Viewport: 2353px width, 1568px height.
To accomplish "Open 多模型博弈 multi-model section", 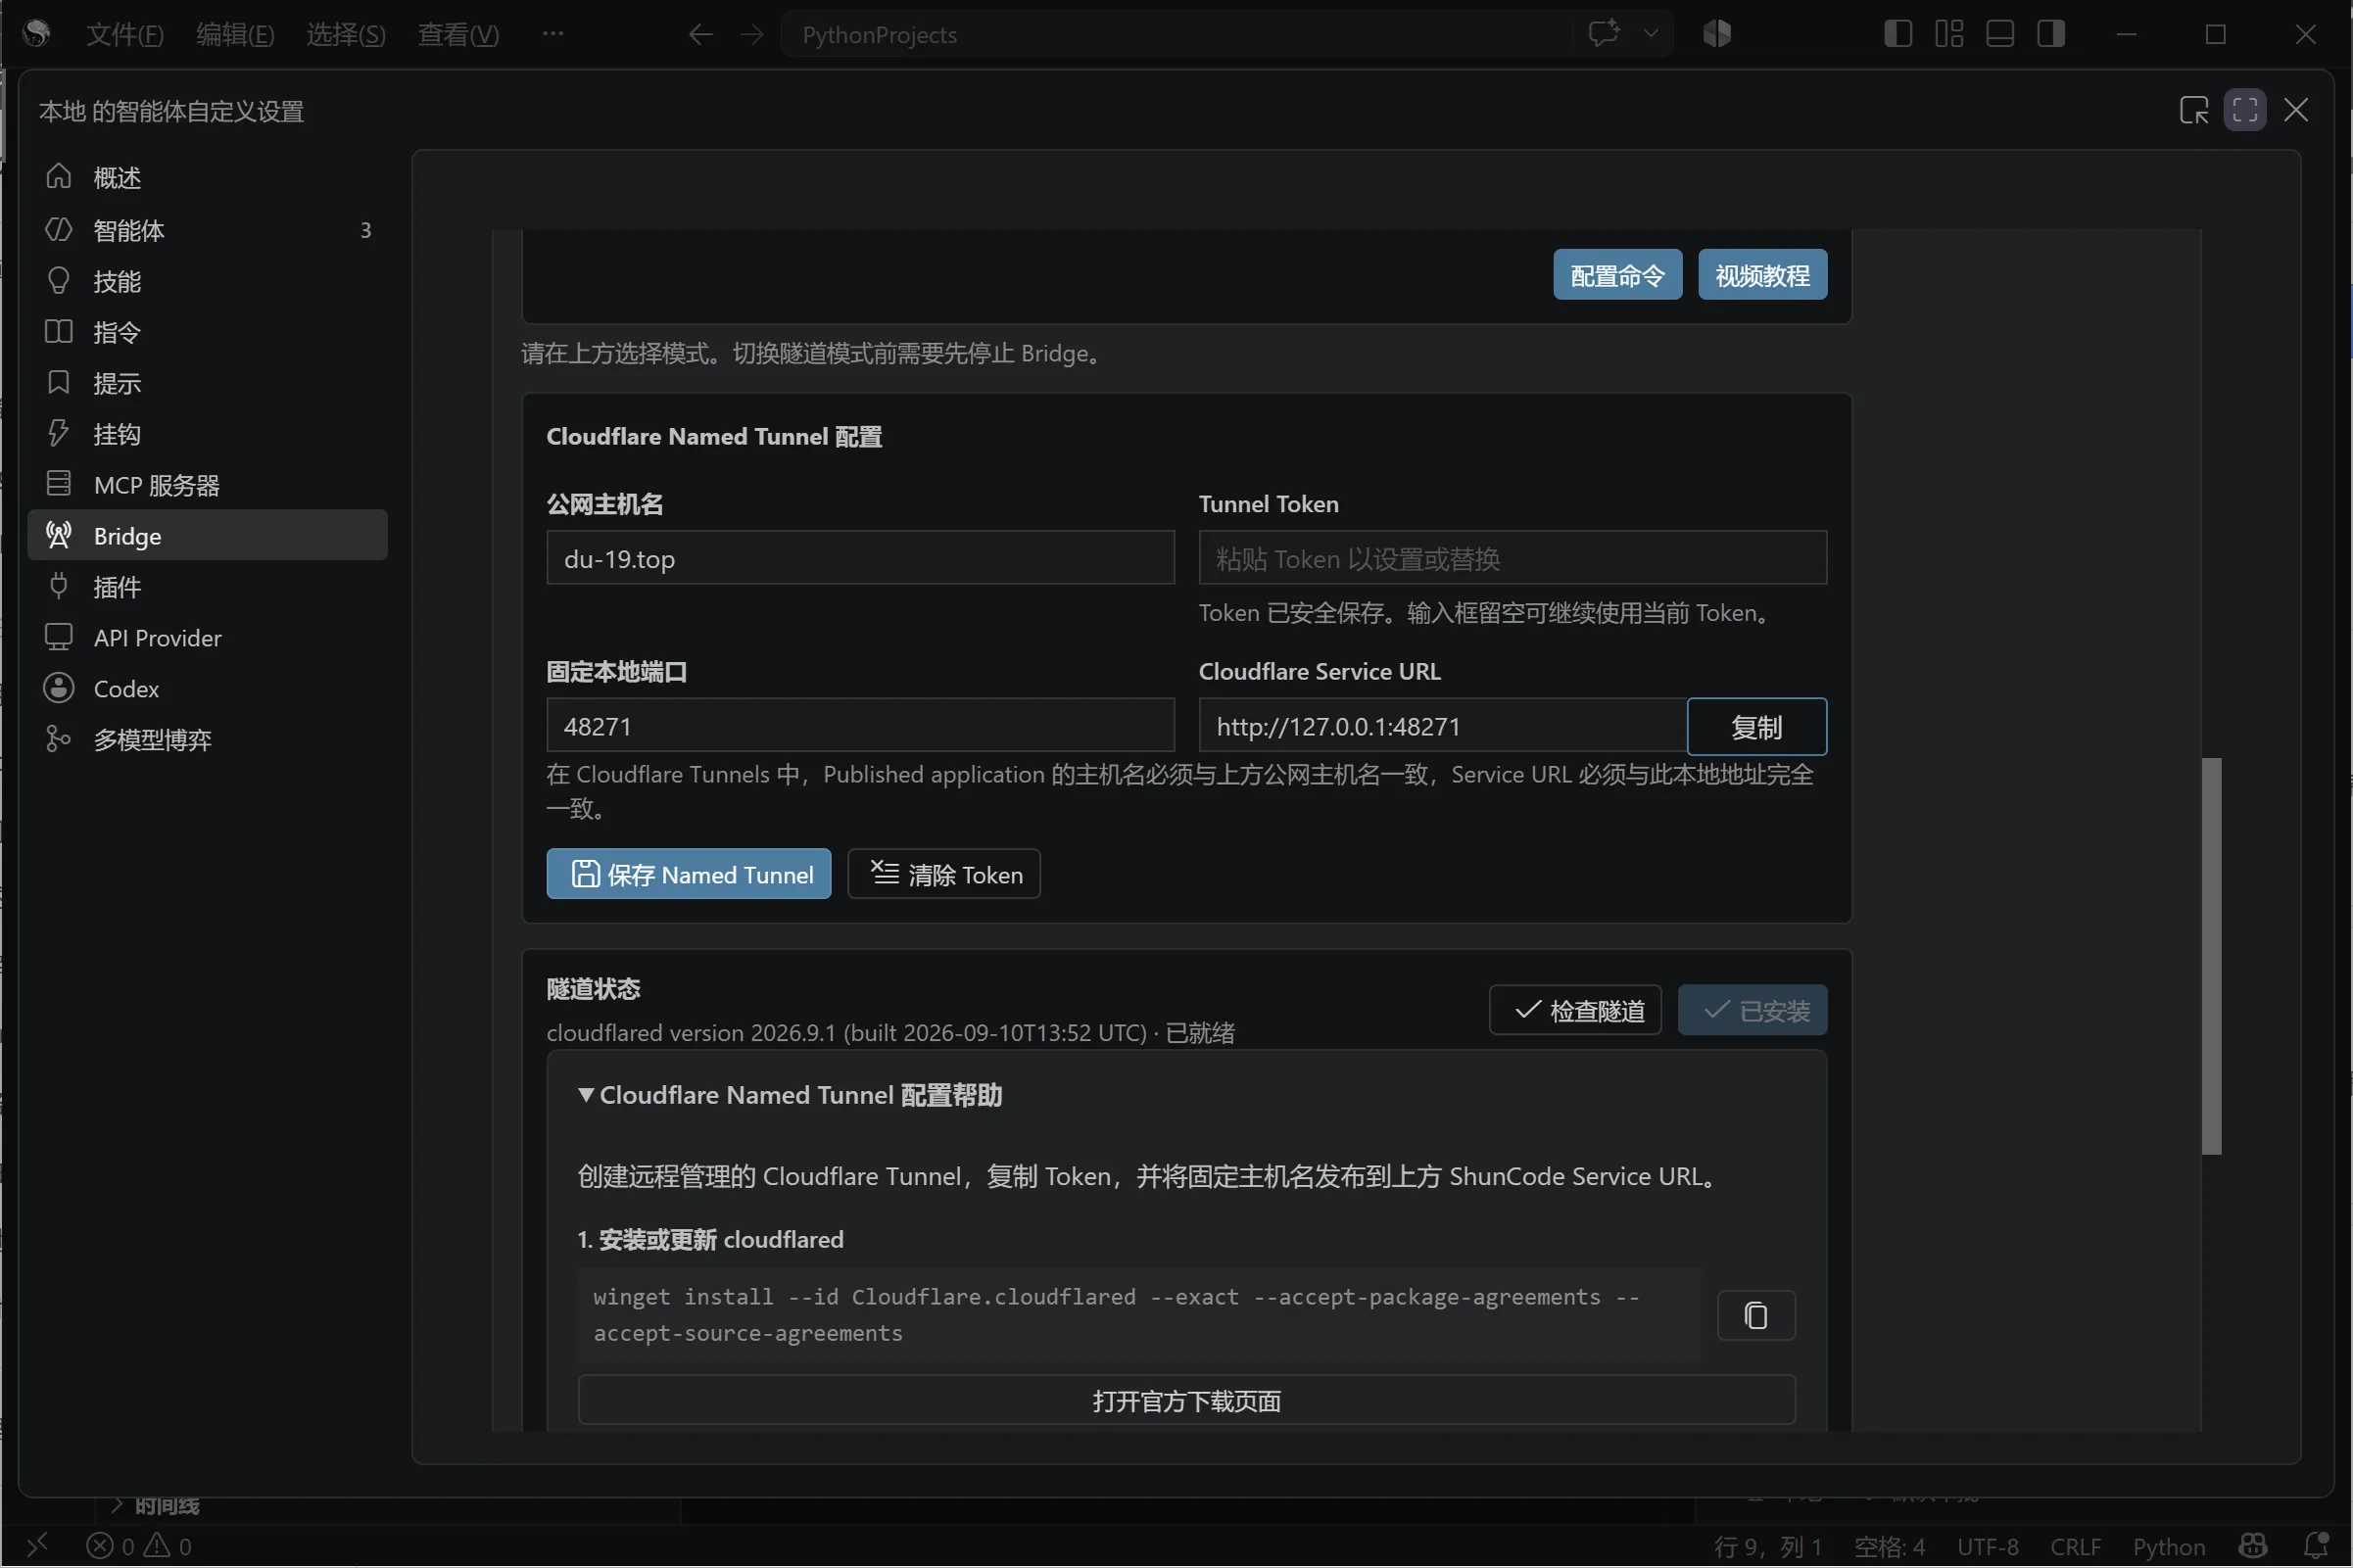I will tap(207, 740).
